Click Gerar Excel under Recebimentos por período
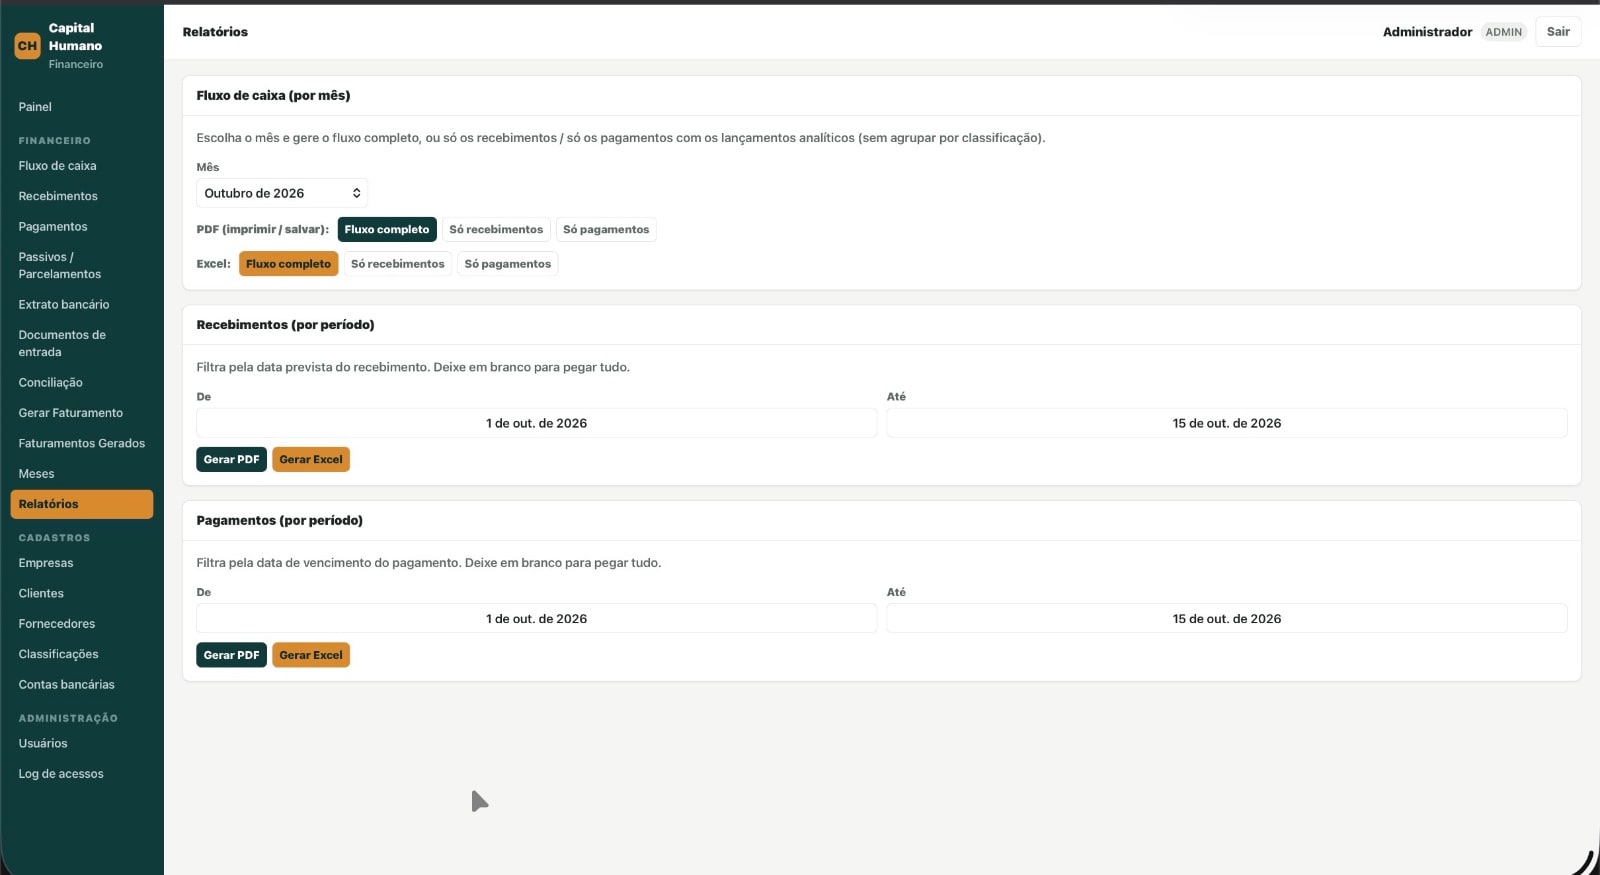The width and height of the screenshot is (1600, 875). click(311, 459)
